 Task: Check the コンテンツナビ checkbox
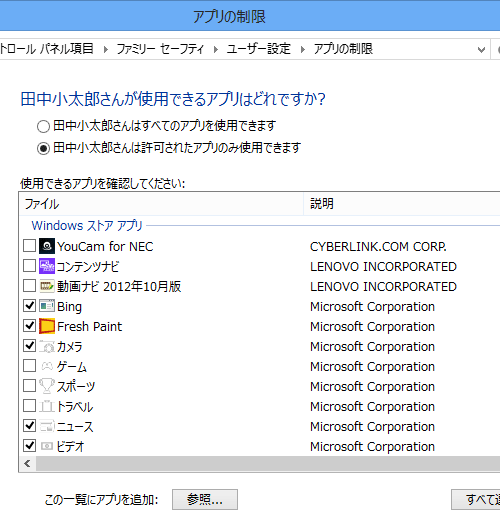pyautogui.click(x=29, y=266)
